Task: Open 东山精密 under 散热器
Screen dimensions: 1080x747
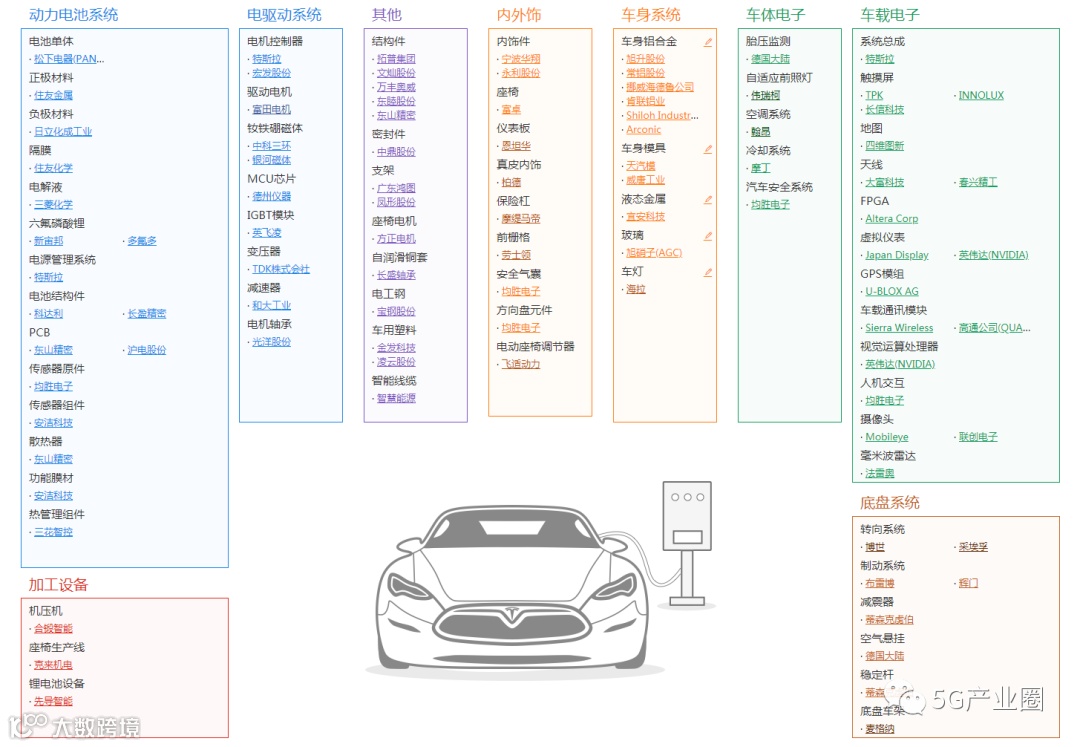Action: tap(53, 459)
